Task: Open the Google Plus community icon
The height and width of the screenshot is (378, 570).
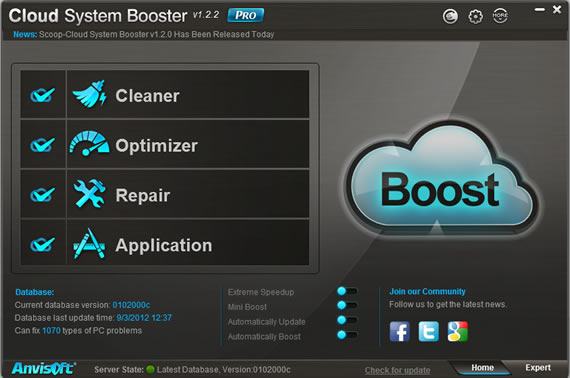Action: pos(458,331)
